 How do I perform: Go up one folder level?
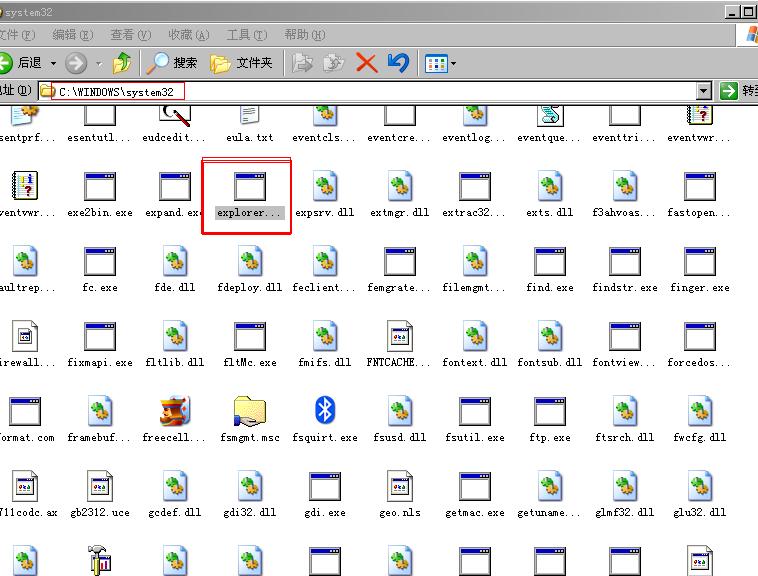coord(122,63)
